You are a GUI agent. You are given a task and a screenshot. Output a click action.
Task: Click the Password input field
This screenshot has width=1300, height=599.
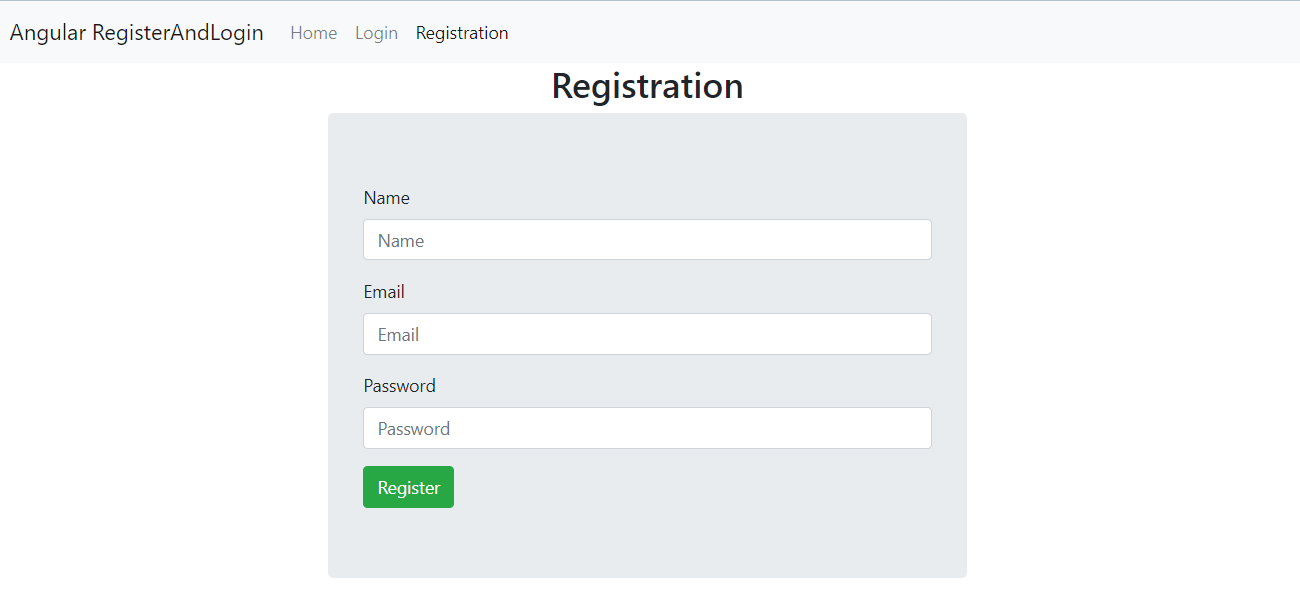(647, 427)
